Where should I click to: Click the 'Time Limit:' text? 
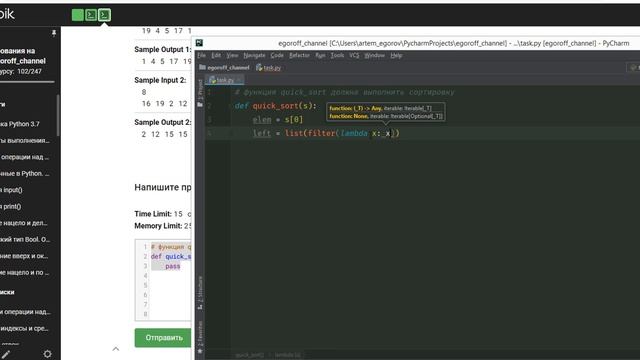153,214
